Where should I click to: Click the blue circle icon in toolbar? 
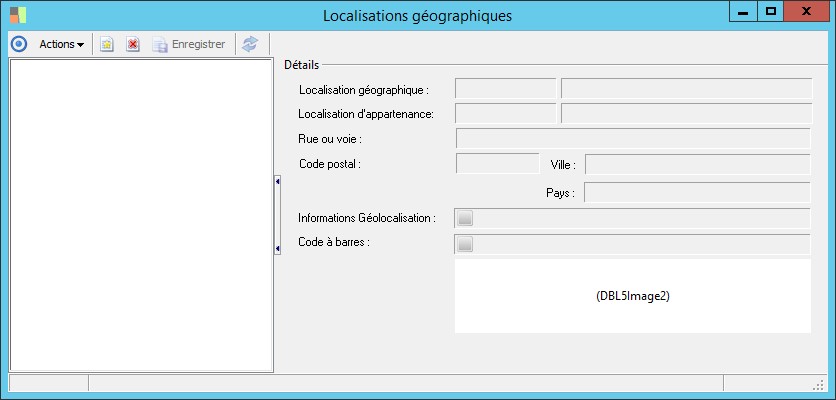[18, 44]
